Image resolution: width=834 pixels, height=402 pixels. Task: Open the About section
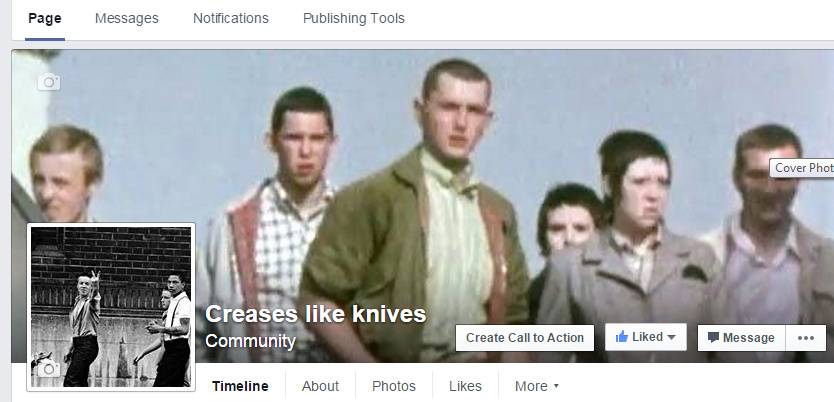320,386
